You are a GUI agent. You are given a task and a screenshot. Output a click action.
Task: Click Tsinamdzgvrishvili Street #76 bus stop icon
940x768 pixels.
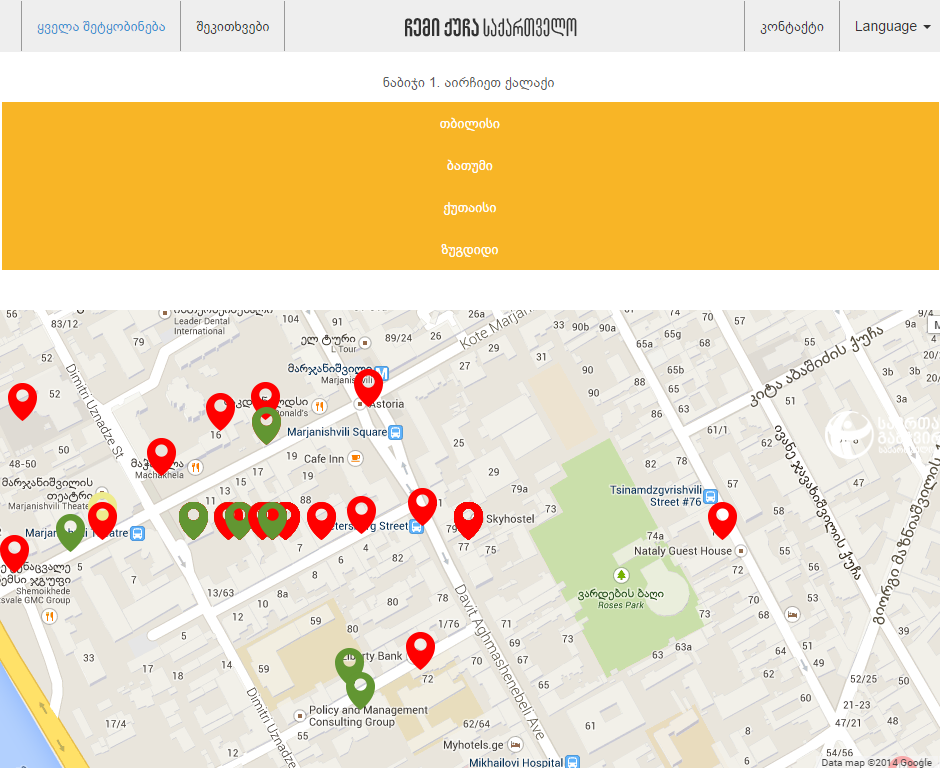click(710, 496)
